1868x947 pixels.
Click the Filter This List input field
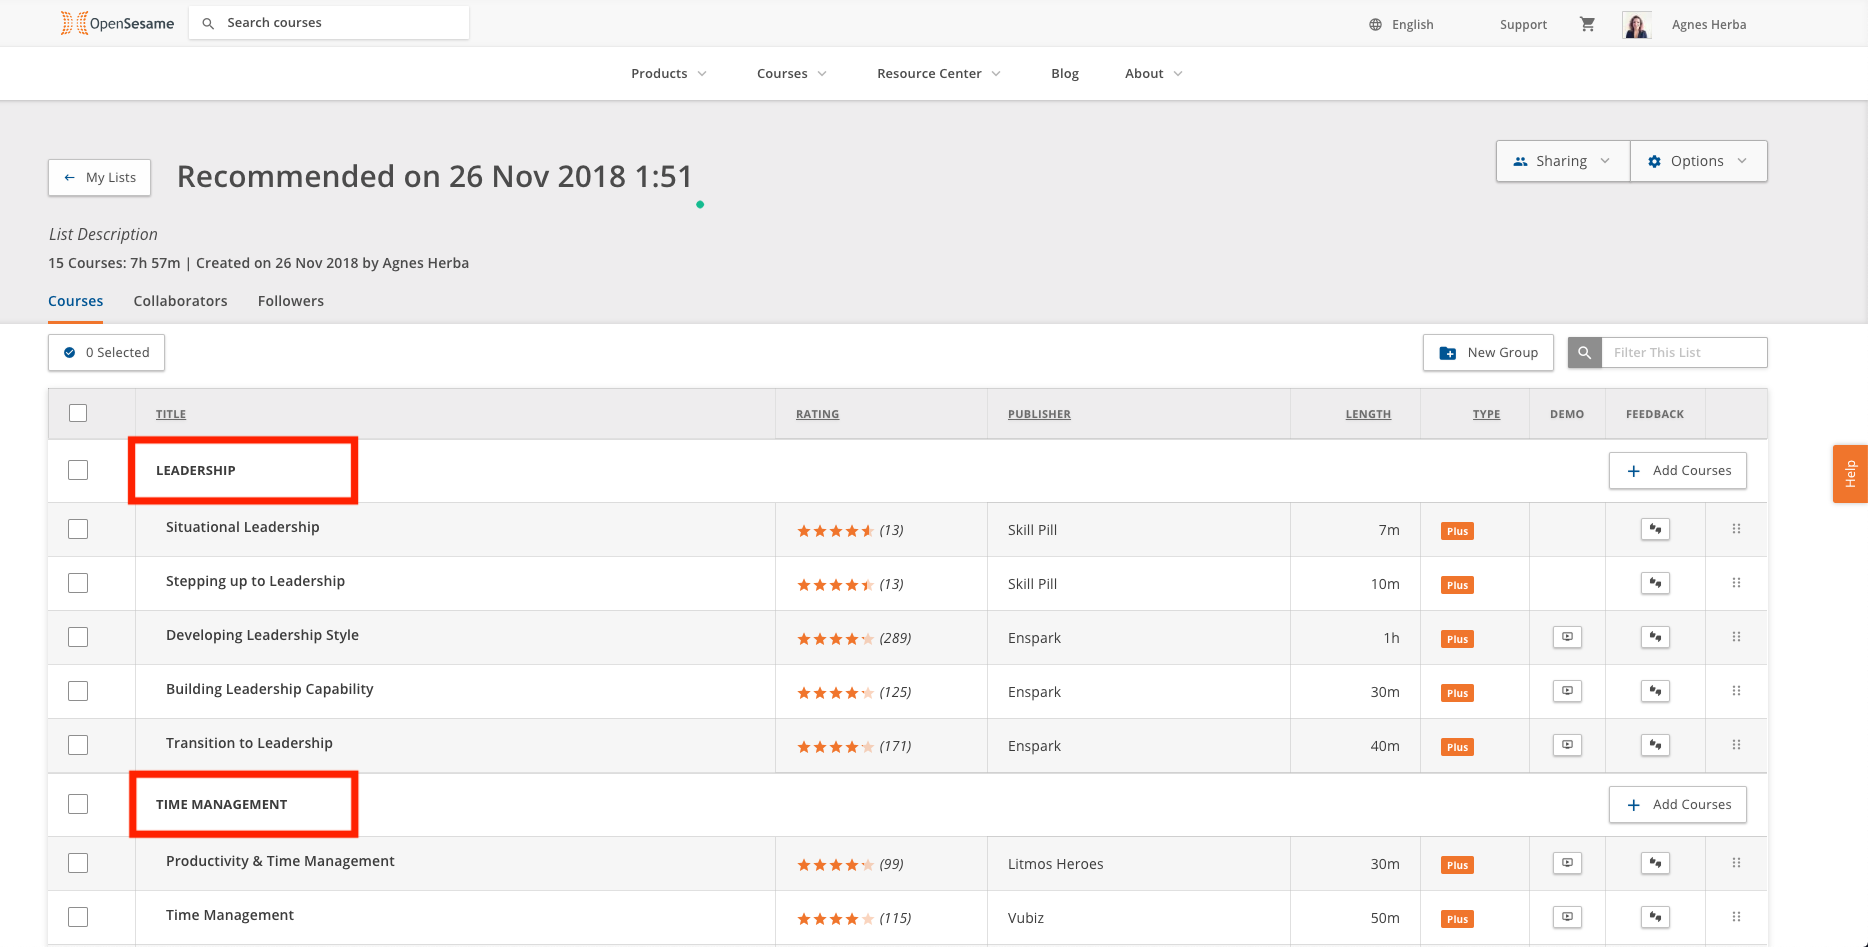tap(1683, 353)
